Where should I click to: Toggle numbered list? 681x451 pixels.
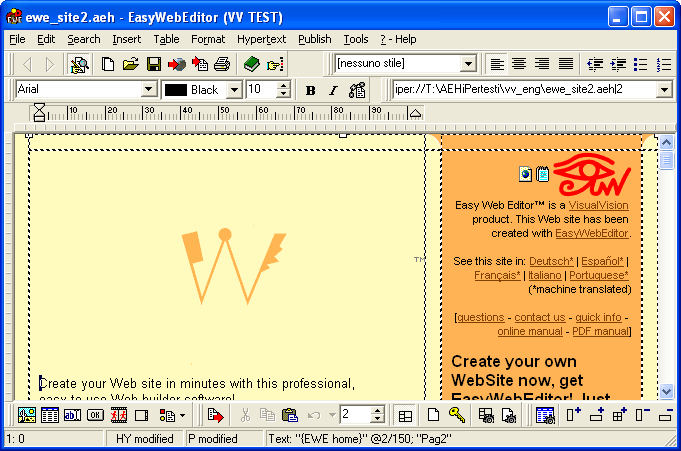664,64
